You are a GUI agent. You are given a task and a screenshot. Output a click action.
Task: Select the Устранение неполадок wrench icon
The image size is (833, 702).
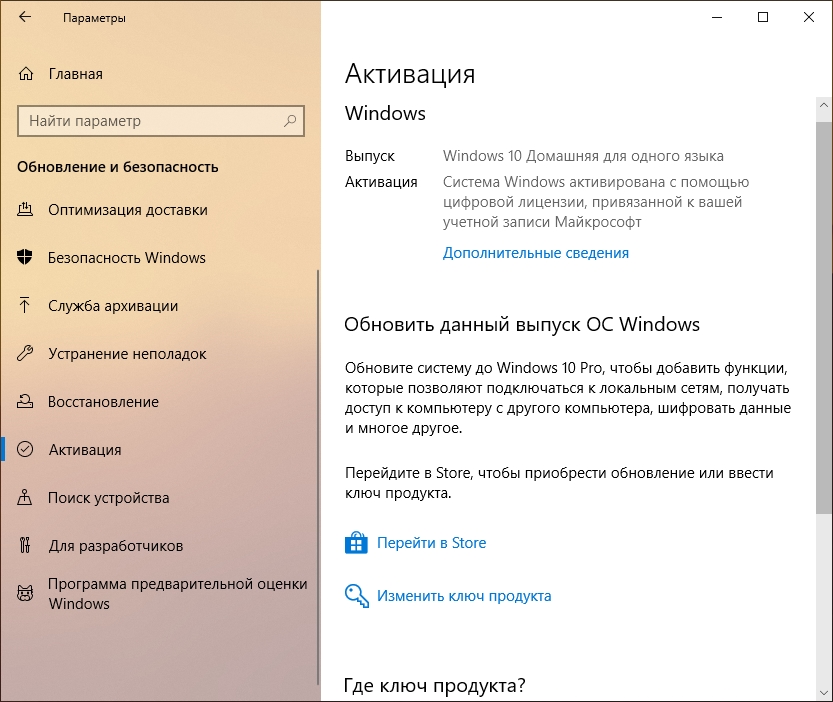point(25,353)
